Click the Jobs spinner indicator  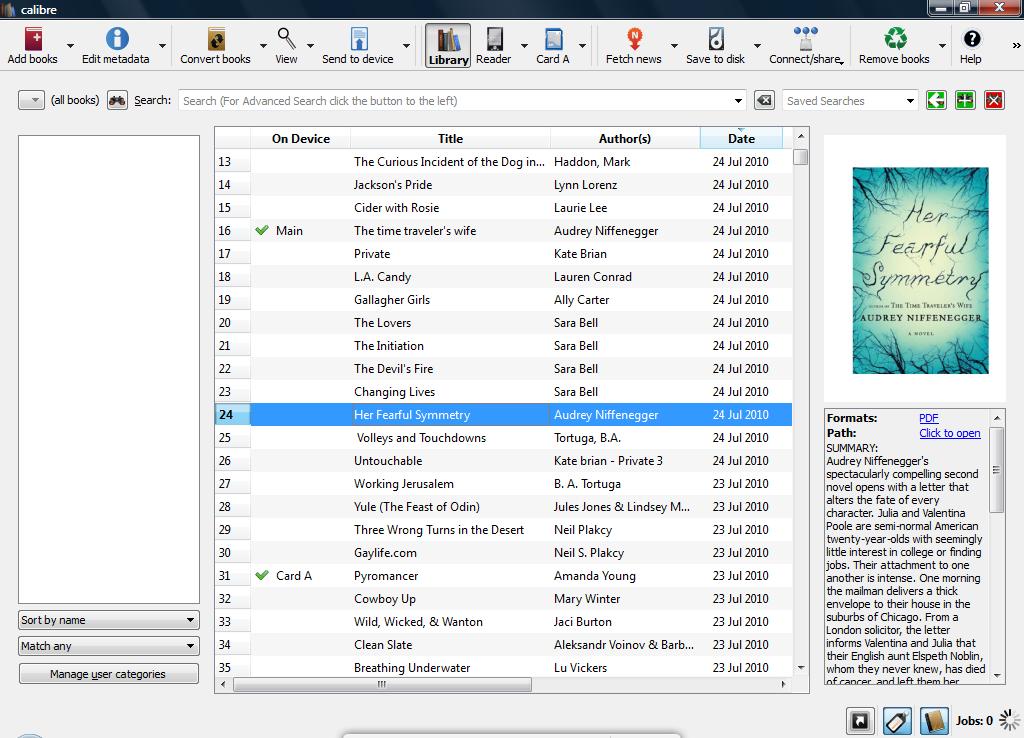coord(1010,720)
